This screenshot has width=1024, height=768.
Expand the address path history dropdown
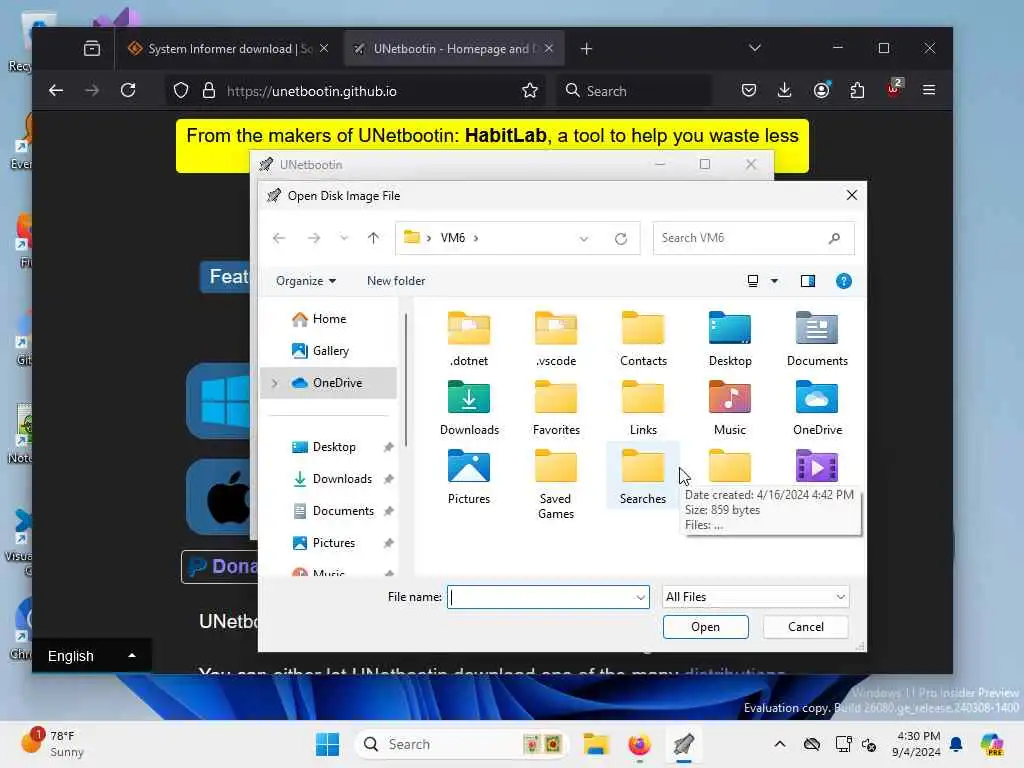[584, 239]
